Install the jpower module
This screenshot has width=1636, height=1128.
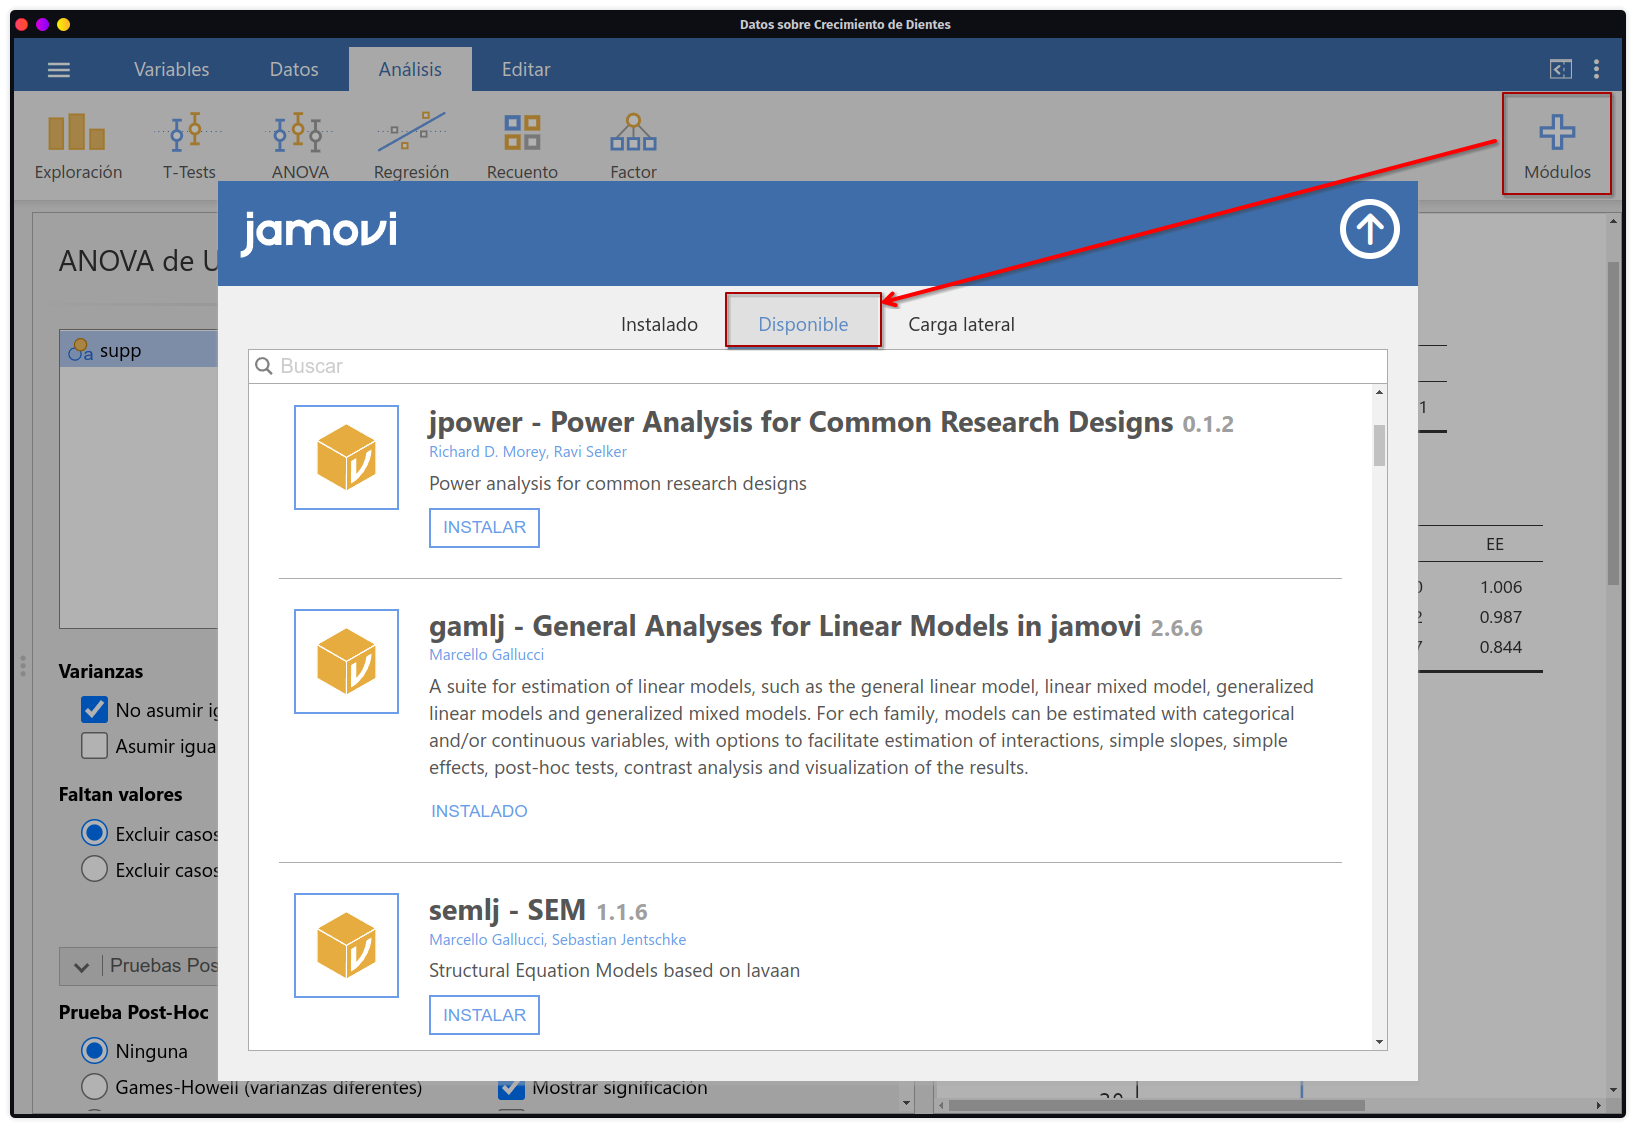[x=484, y=527]
